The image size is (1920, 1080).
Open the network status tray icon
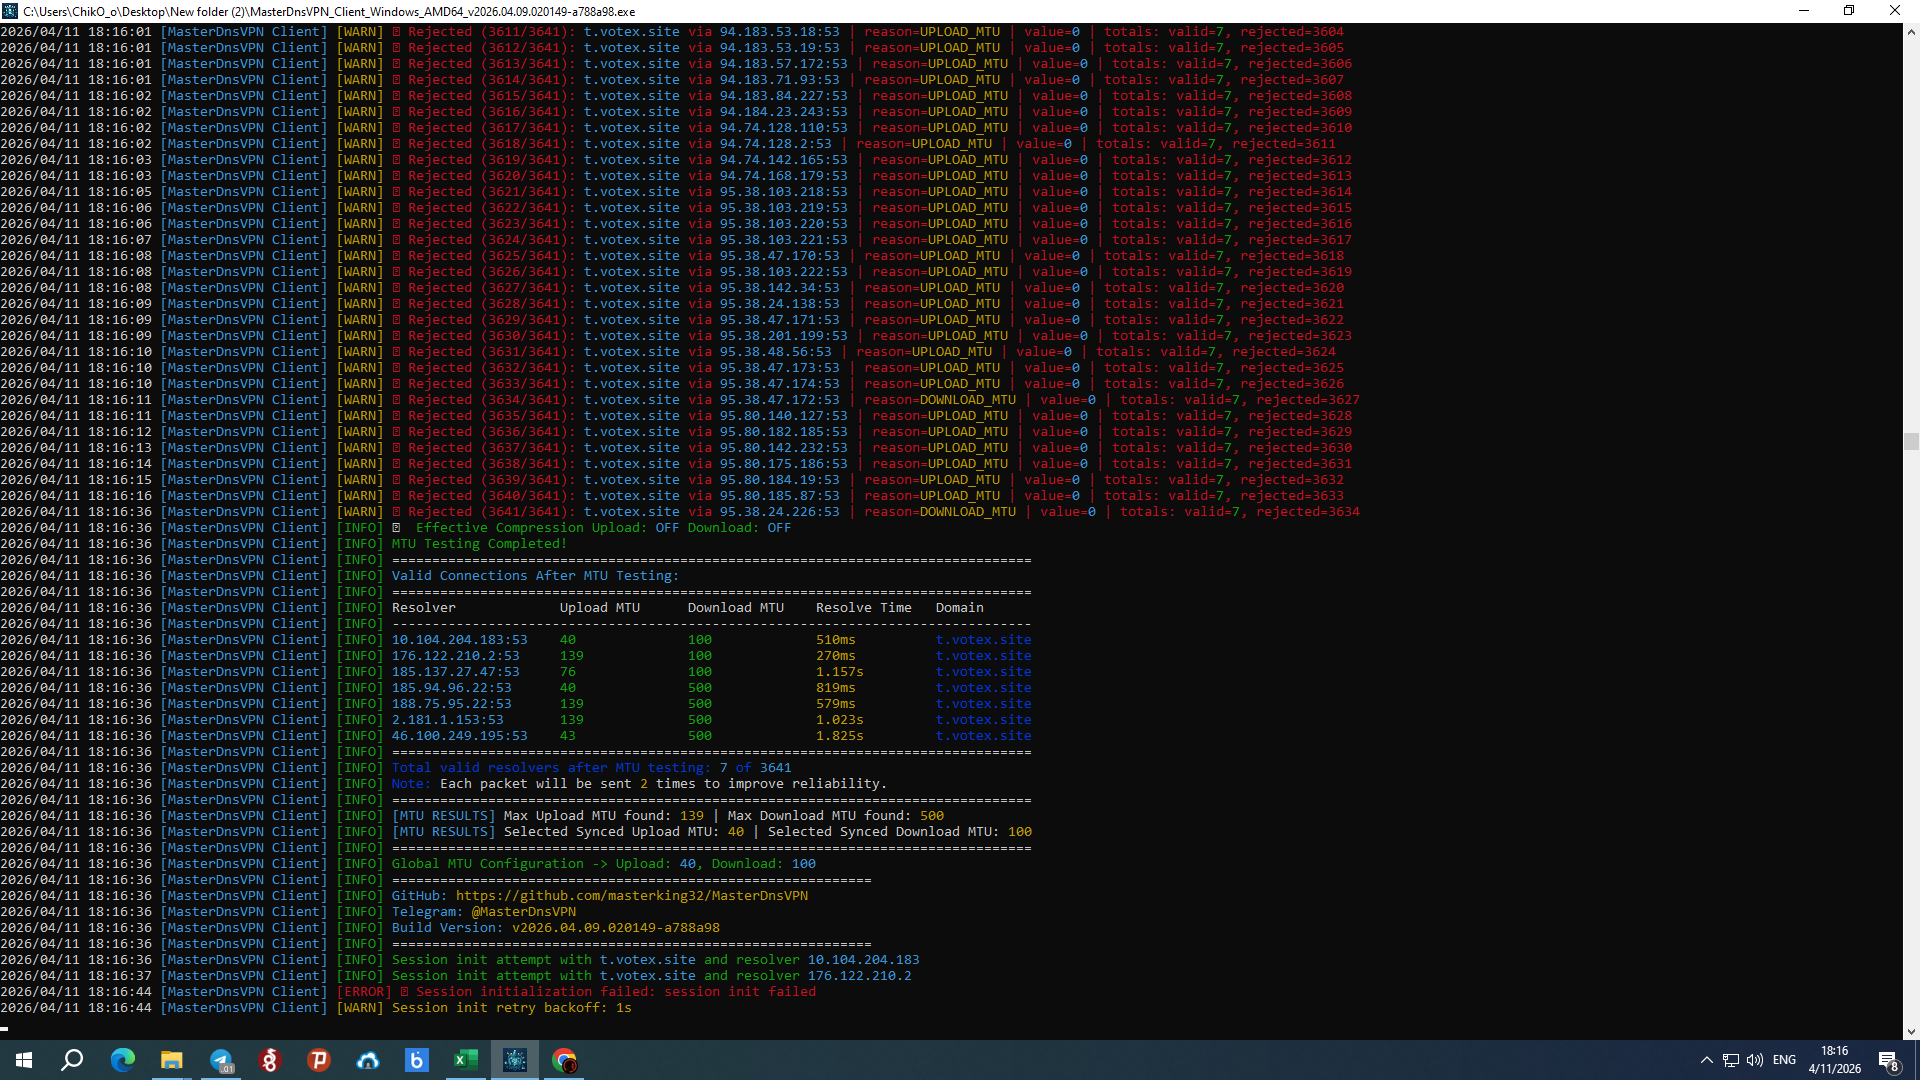(1731, 1060)
